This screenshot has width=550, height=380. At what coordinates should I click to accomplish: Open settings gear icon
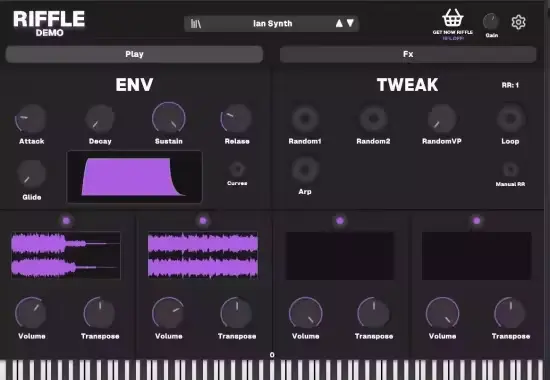pyautogui.click(x=518, y=22)
